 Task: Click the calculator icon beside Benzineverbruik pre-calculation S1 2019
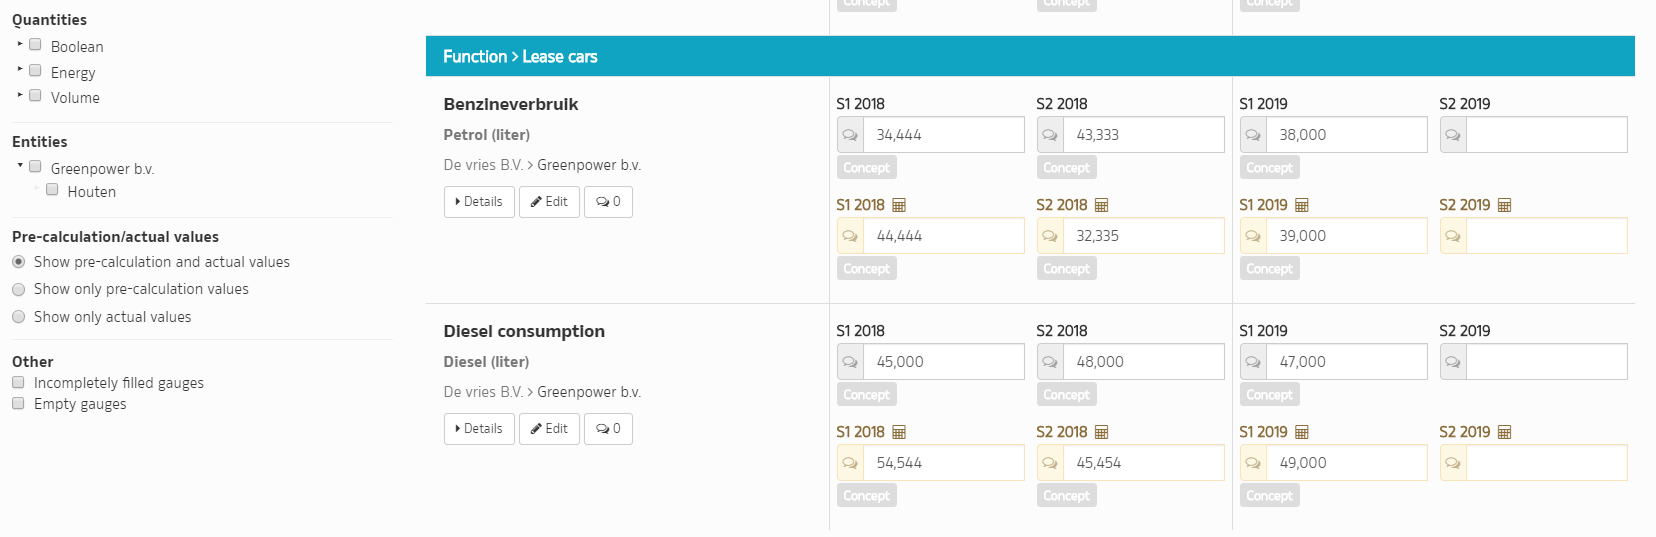(1302, 205)
